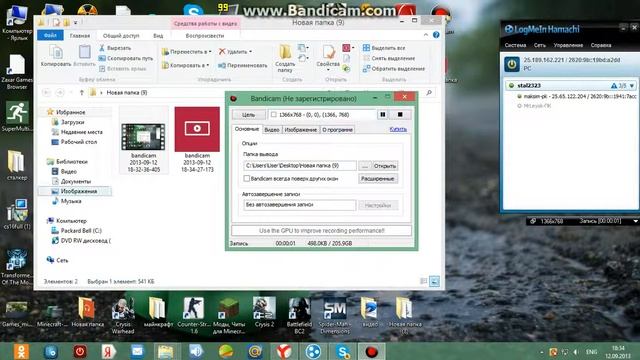Select the maksim-pk peer in Hamachi
The height and width of the screenshot is (360, 640).
(576, 97)
